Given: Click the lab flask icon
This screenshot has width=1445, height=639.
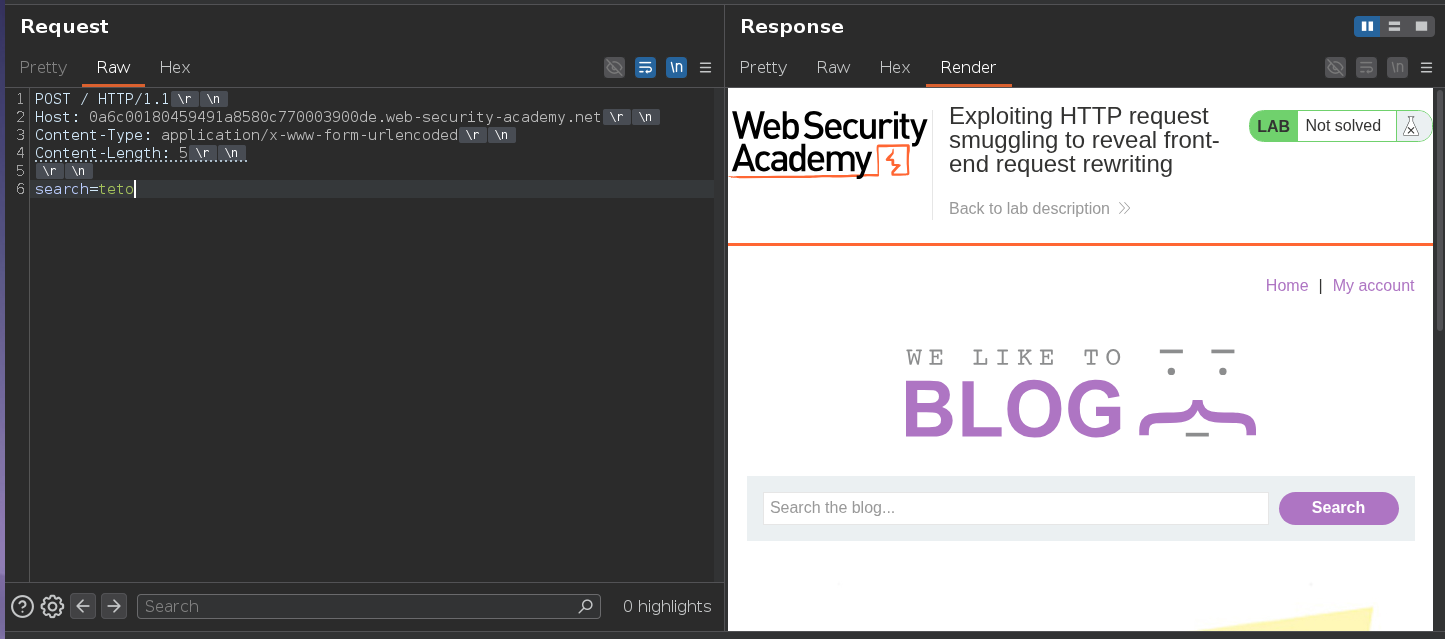Looking at the screenshot, I should pyautogui.click(x=1411, y=126).
